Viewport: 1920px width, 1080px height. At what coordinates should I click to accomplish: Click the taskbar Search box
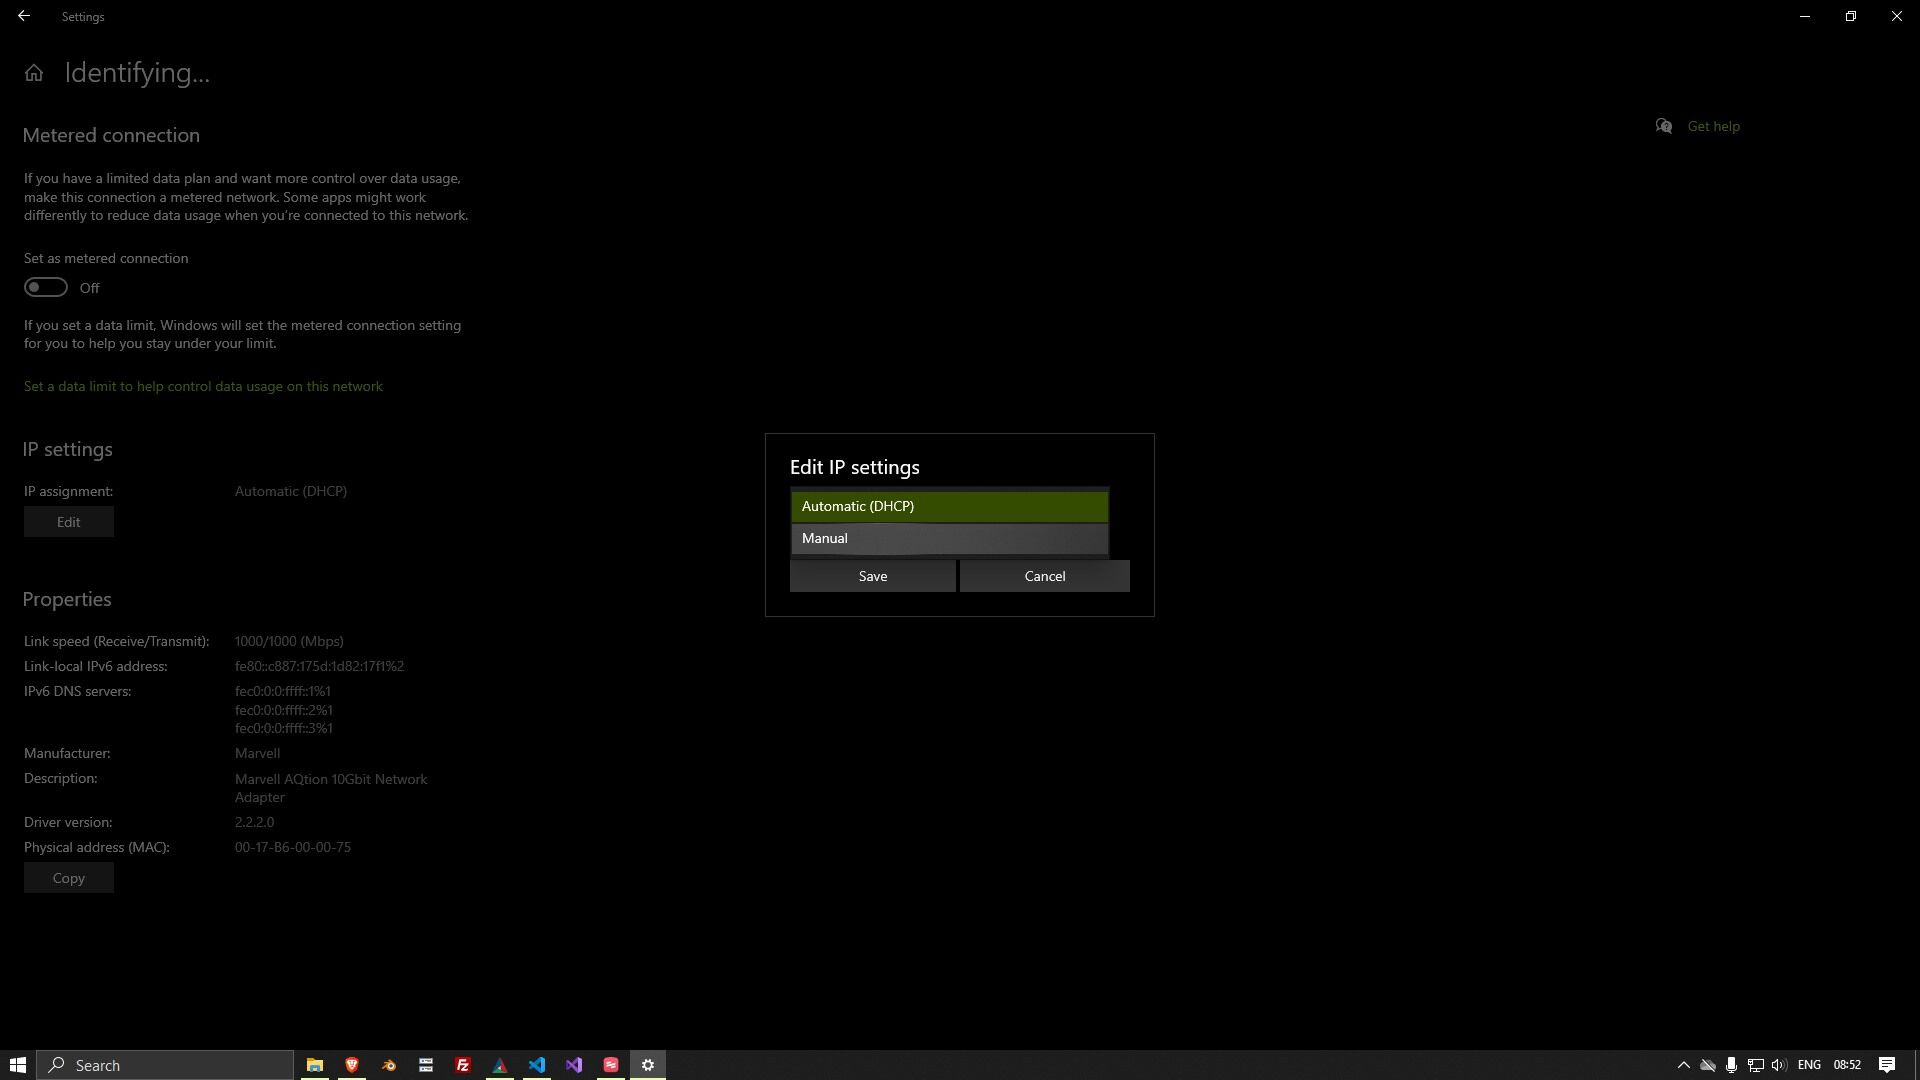166,1065
